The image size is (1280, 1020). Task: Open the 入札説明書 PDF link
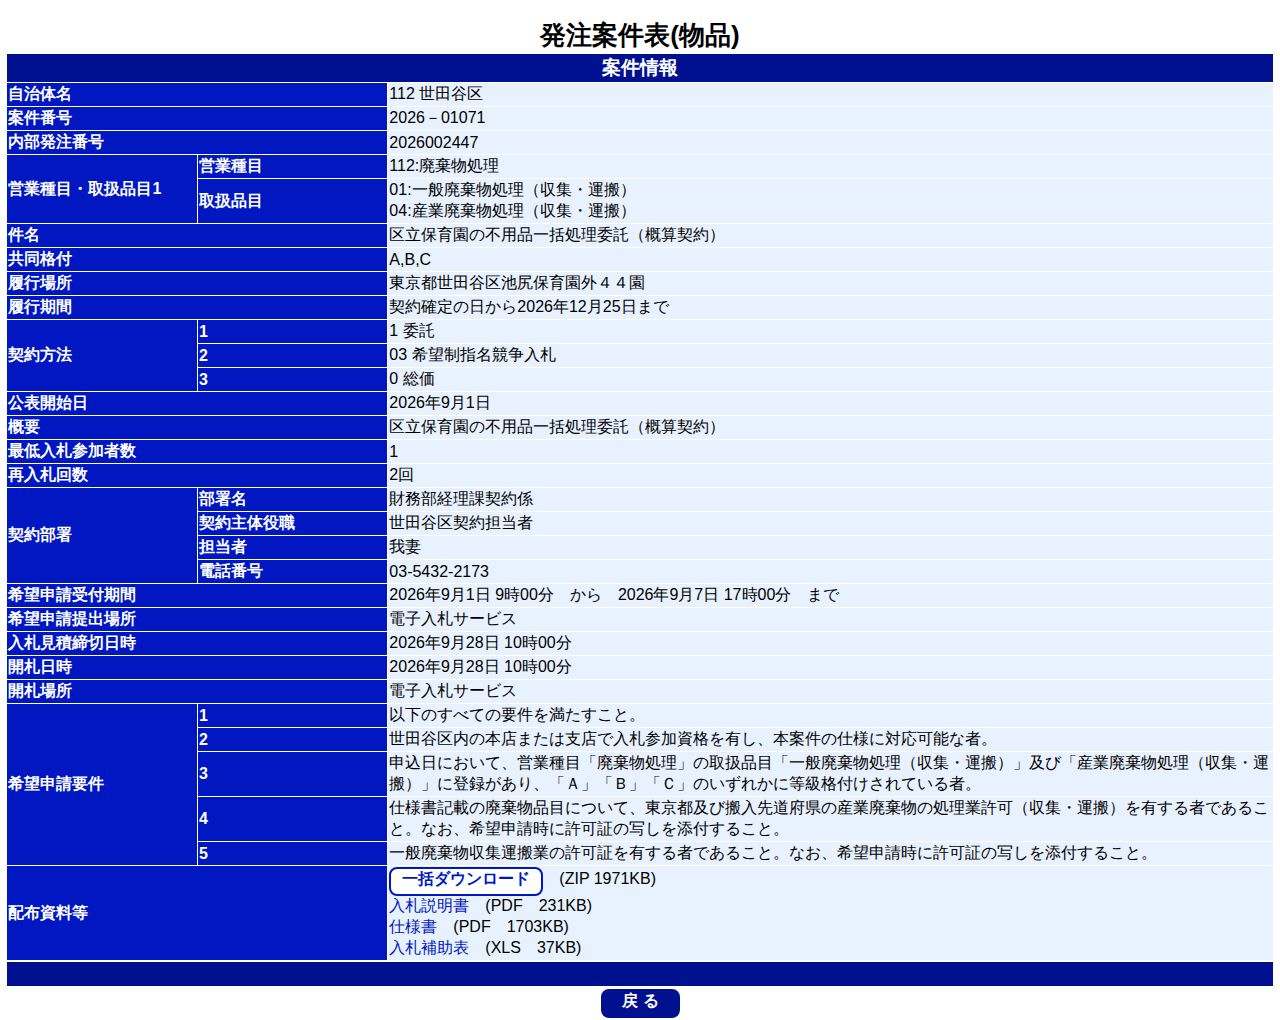(429, 905)
